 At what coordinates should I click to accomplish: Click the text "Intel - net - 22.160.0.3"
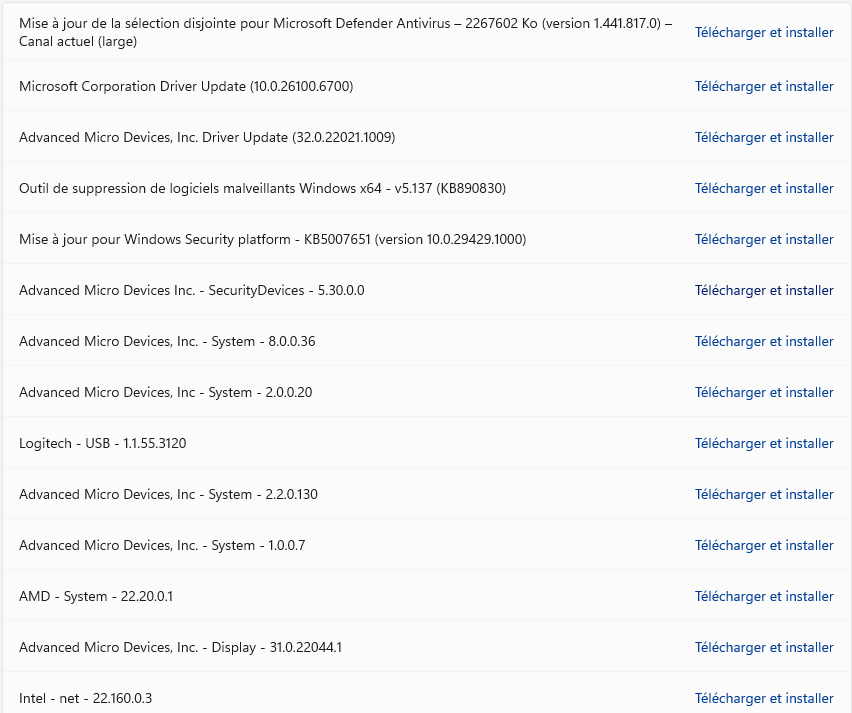pos(85,698)
